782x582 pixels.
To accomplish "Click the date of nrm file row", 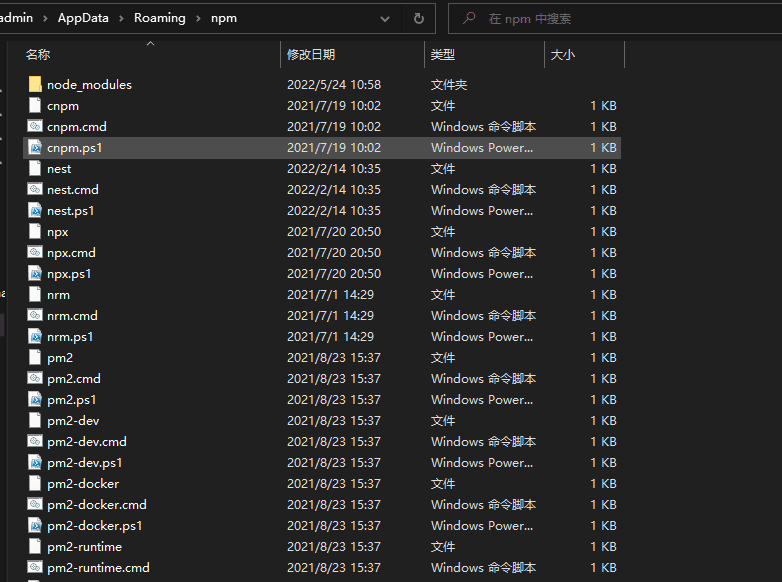I will (330, 295).
